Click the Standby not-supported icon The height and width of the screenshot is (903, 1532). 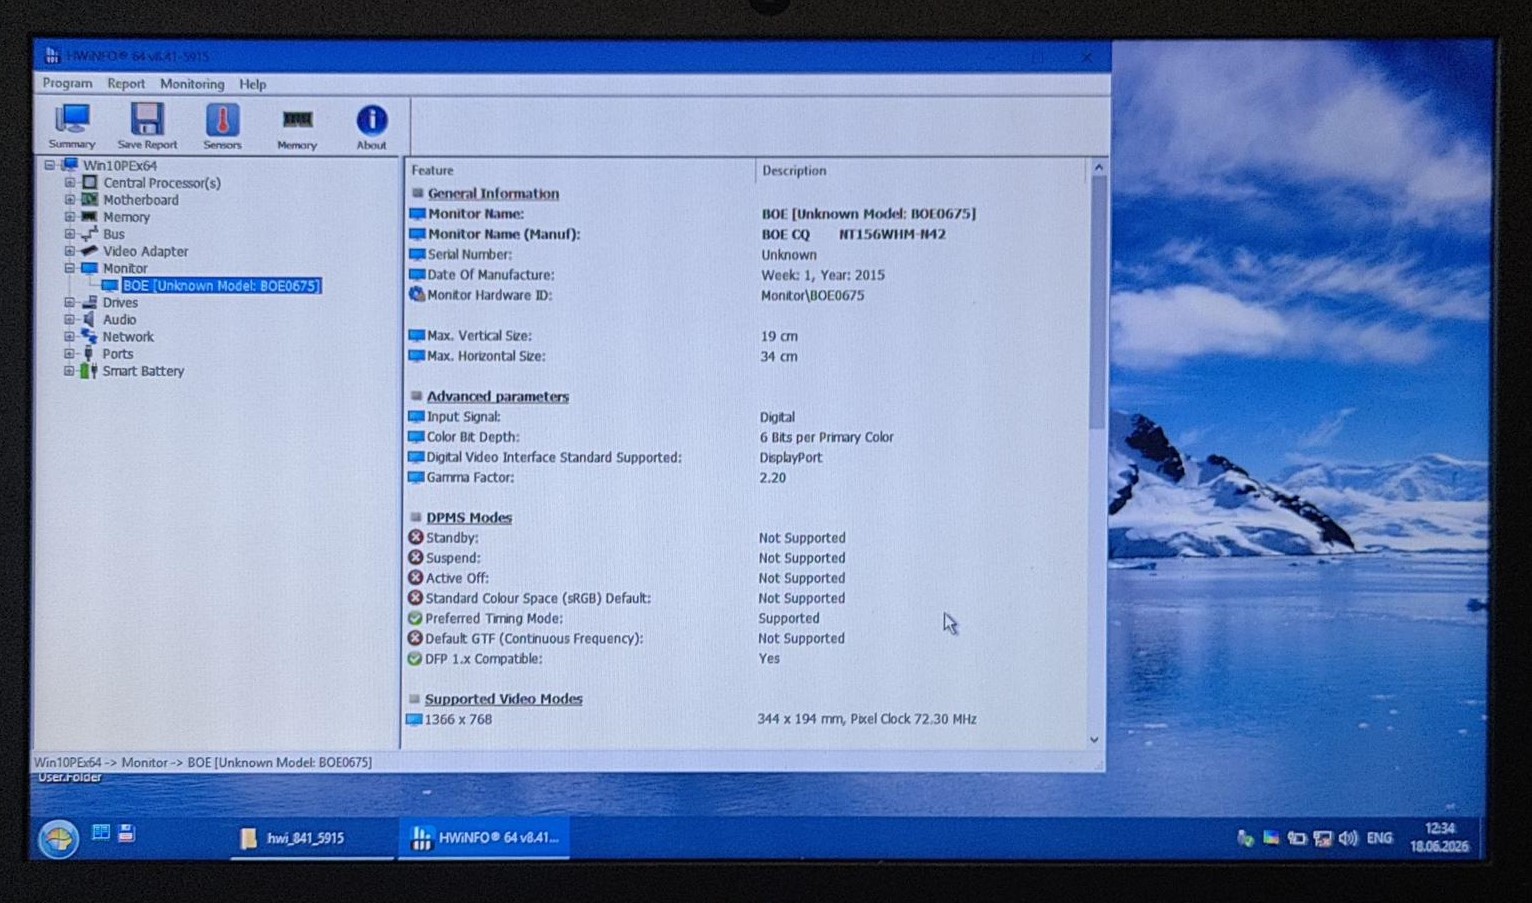pos(415,537)
